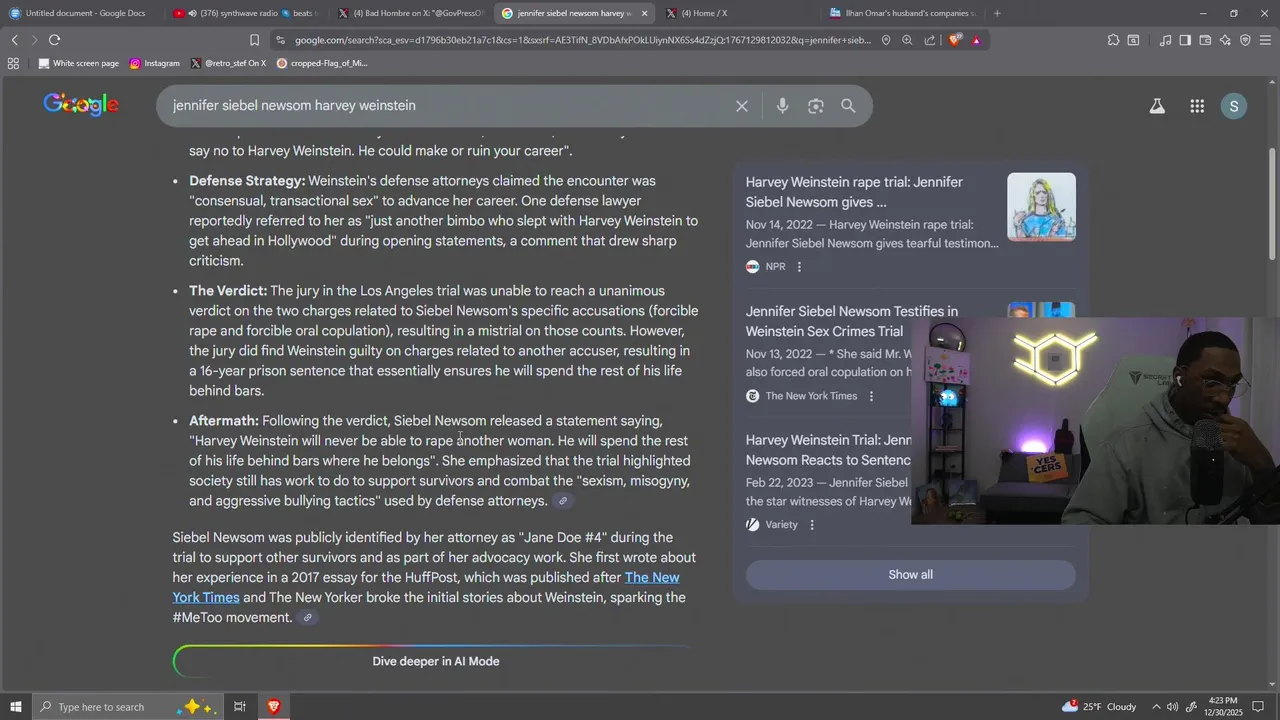Open the Google account avatar S
Viewport: 1280px width, 720px height.
pos(1234,106)
